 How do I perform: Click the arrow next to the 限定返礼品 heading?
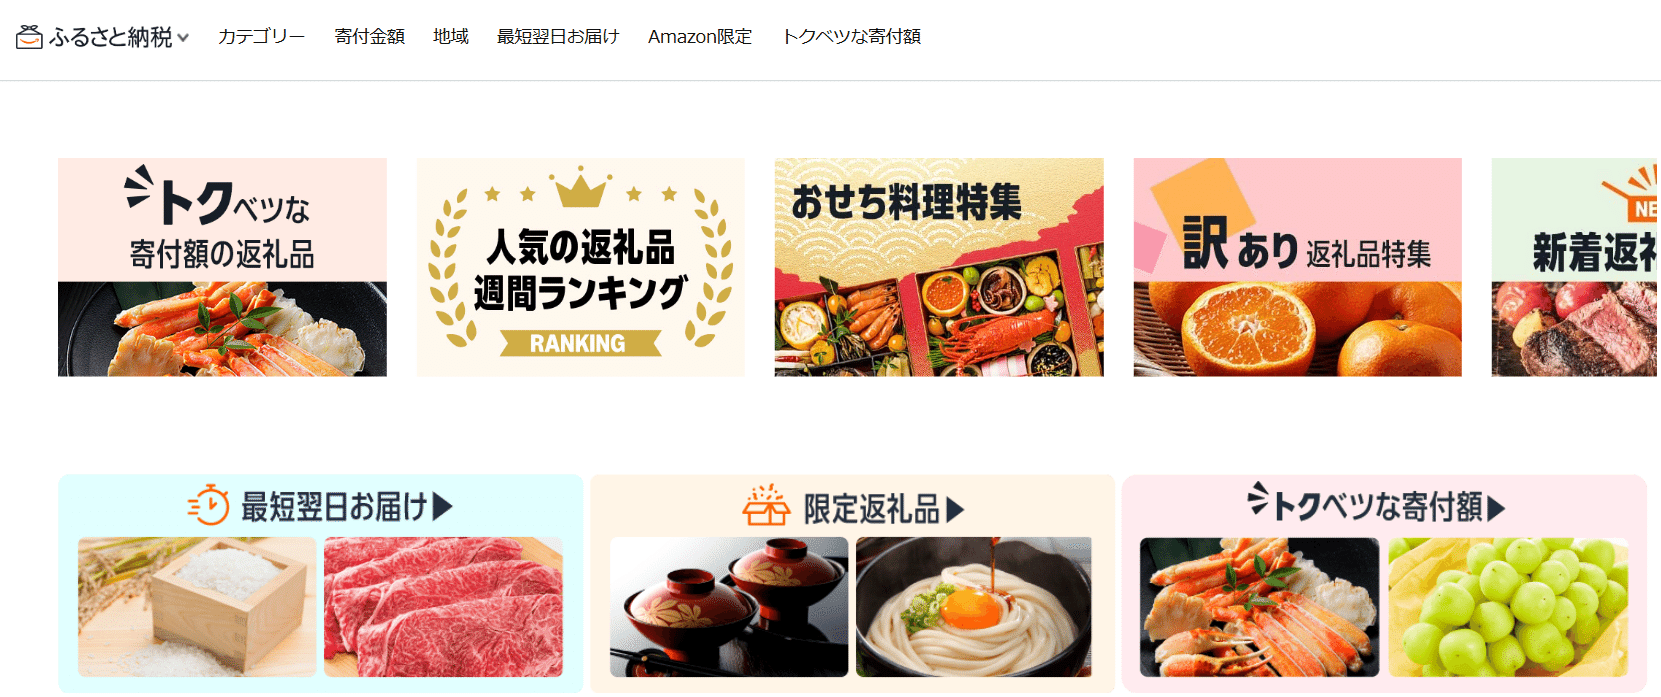coord(955,510)
